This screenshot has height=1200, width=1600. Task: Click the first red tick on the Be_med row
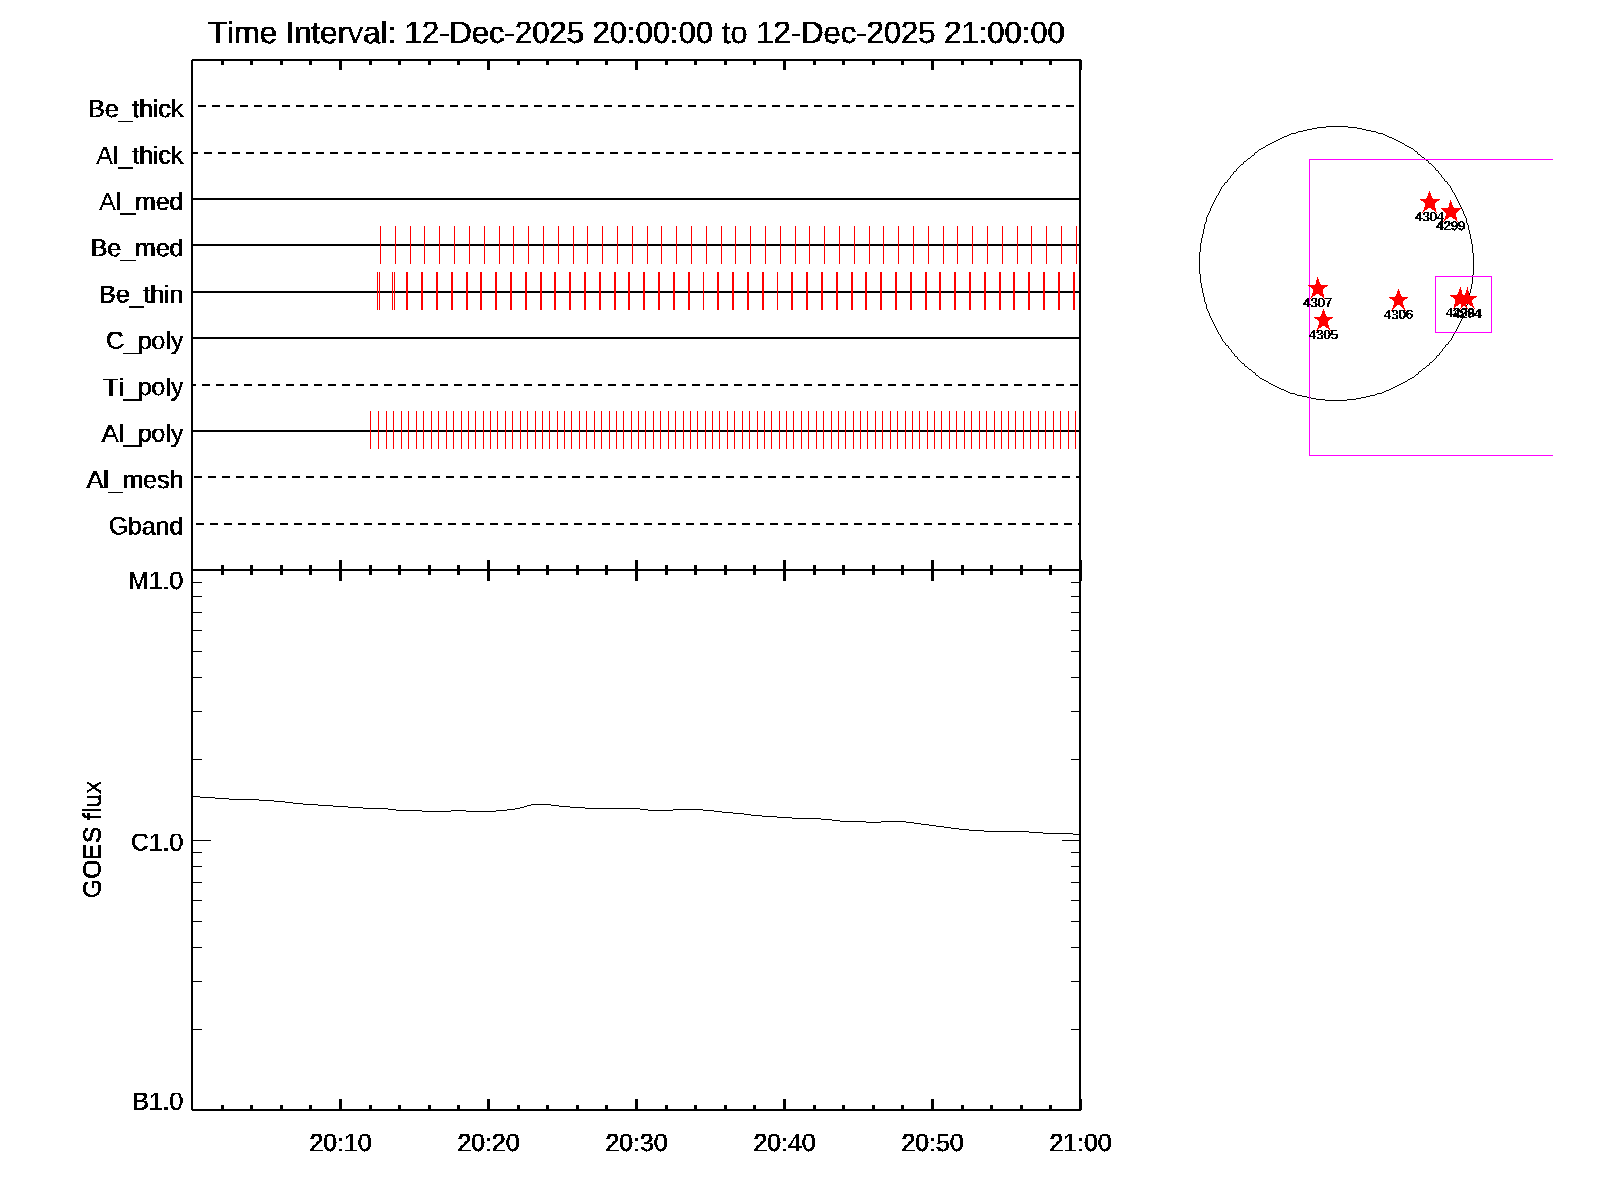pyautogui.click(x=380, y=245)
